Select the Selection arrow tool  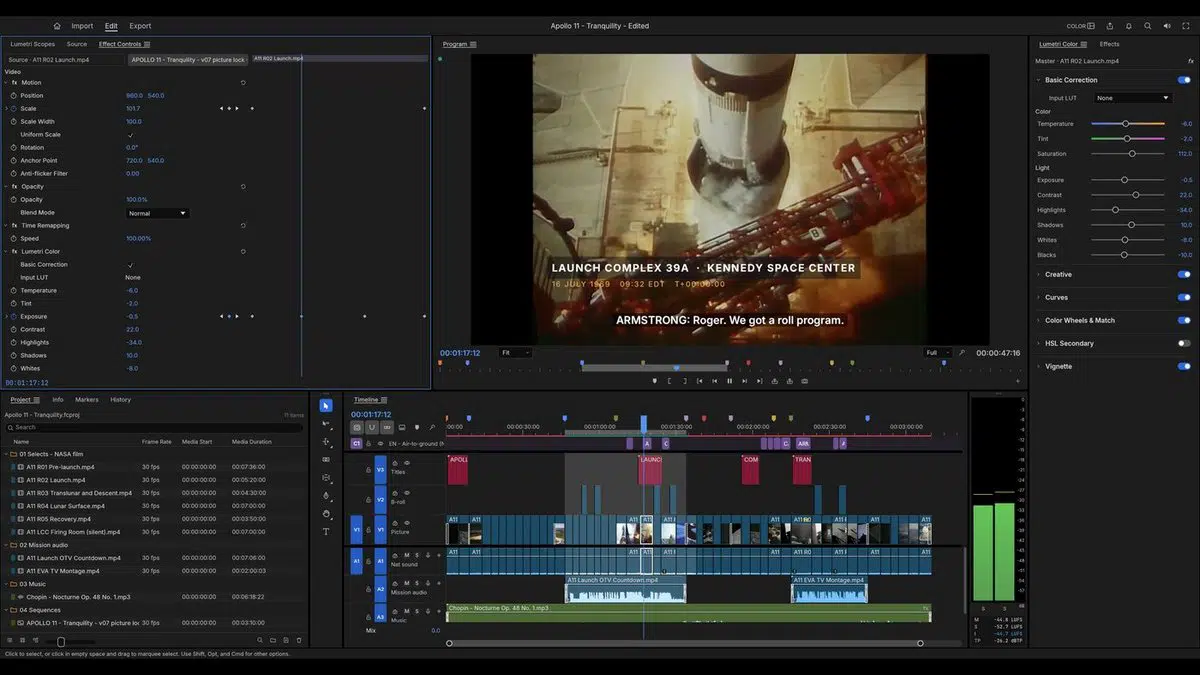click(x=326, y=405)
